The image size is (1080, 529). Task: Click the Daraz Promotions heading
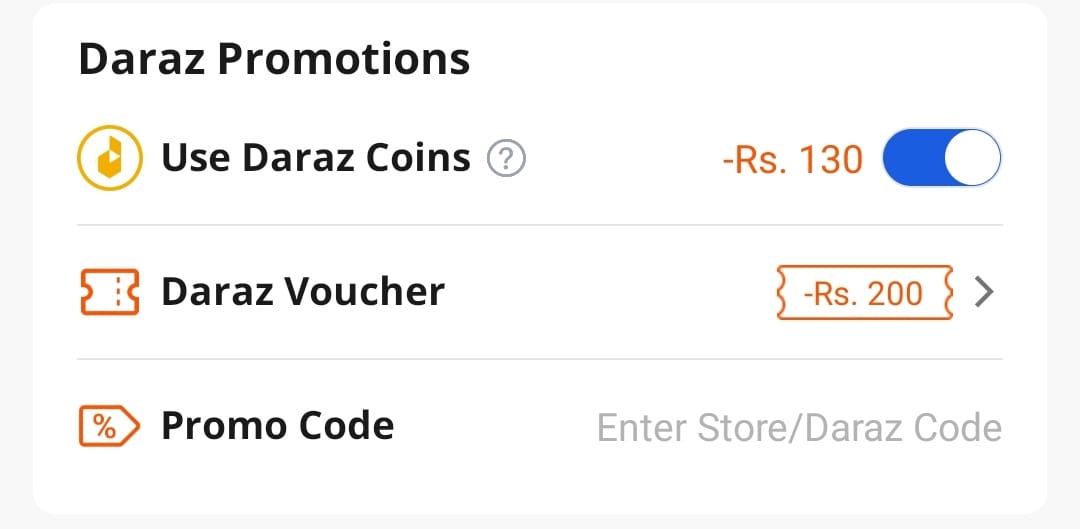pos(274,59)
